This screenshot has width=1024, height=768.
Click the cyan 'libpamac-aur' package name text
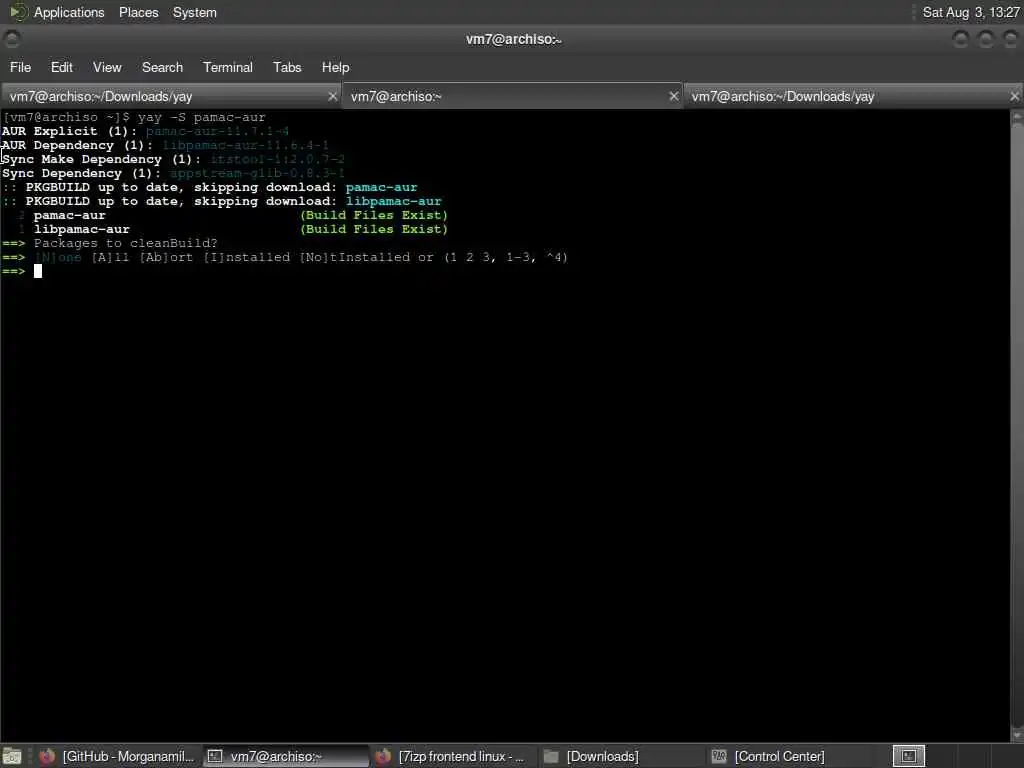tap(394, 201)
